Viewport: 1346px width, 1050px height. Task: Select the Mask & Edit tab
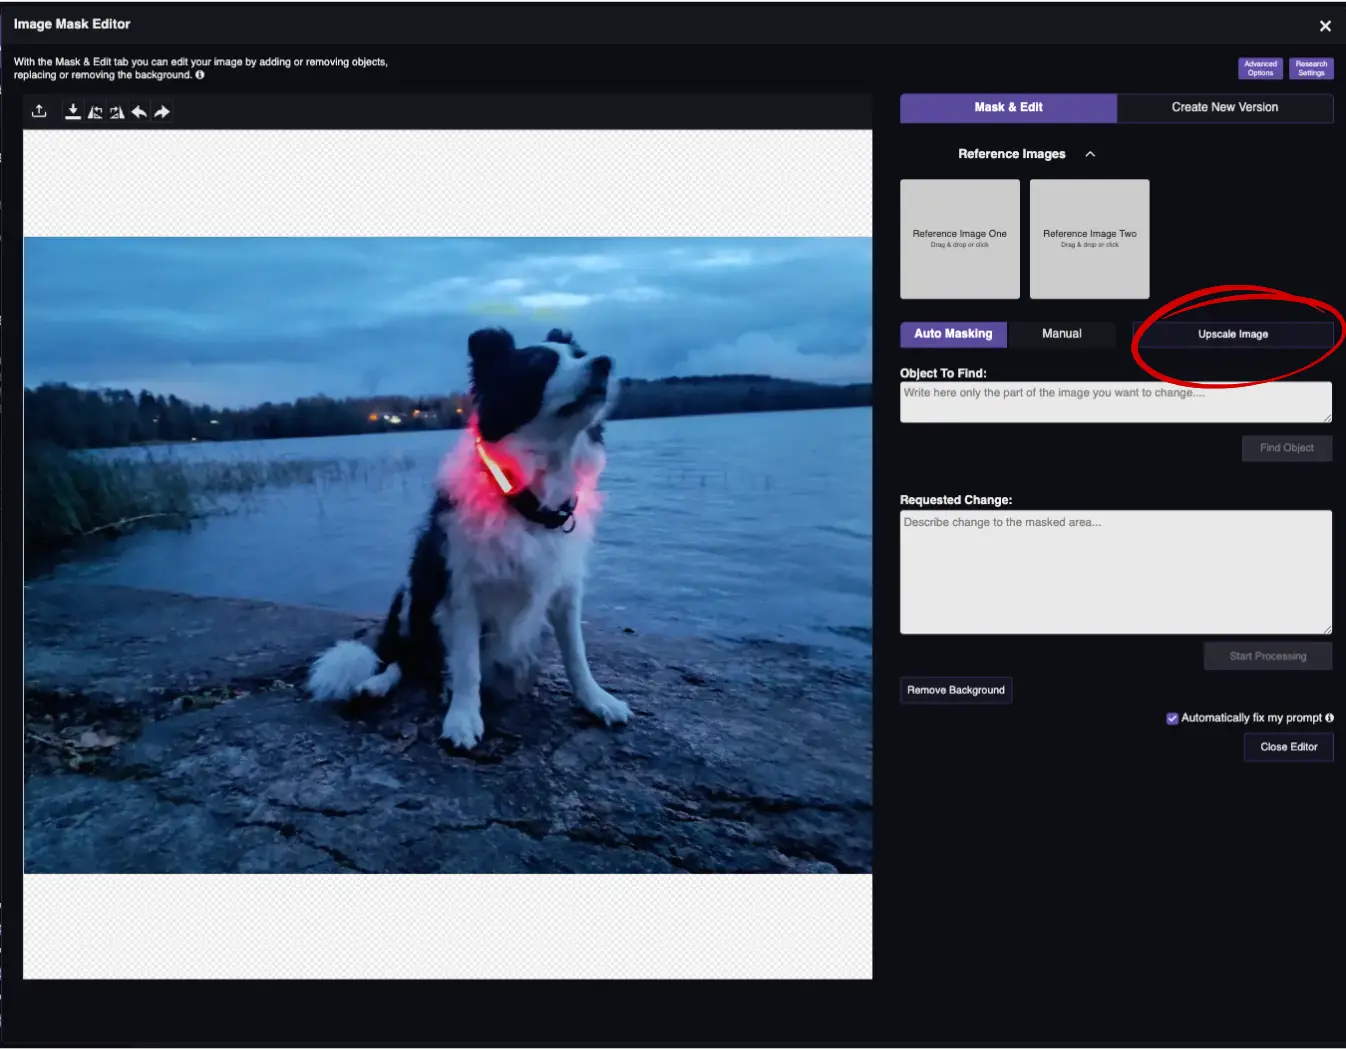tap(1008, 107)
